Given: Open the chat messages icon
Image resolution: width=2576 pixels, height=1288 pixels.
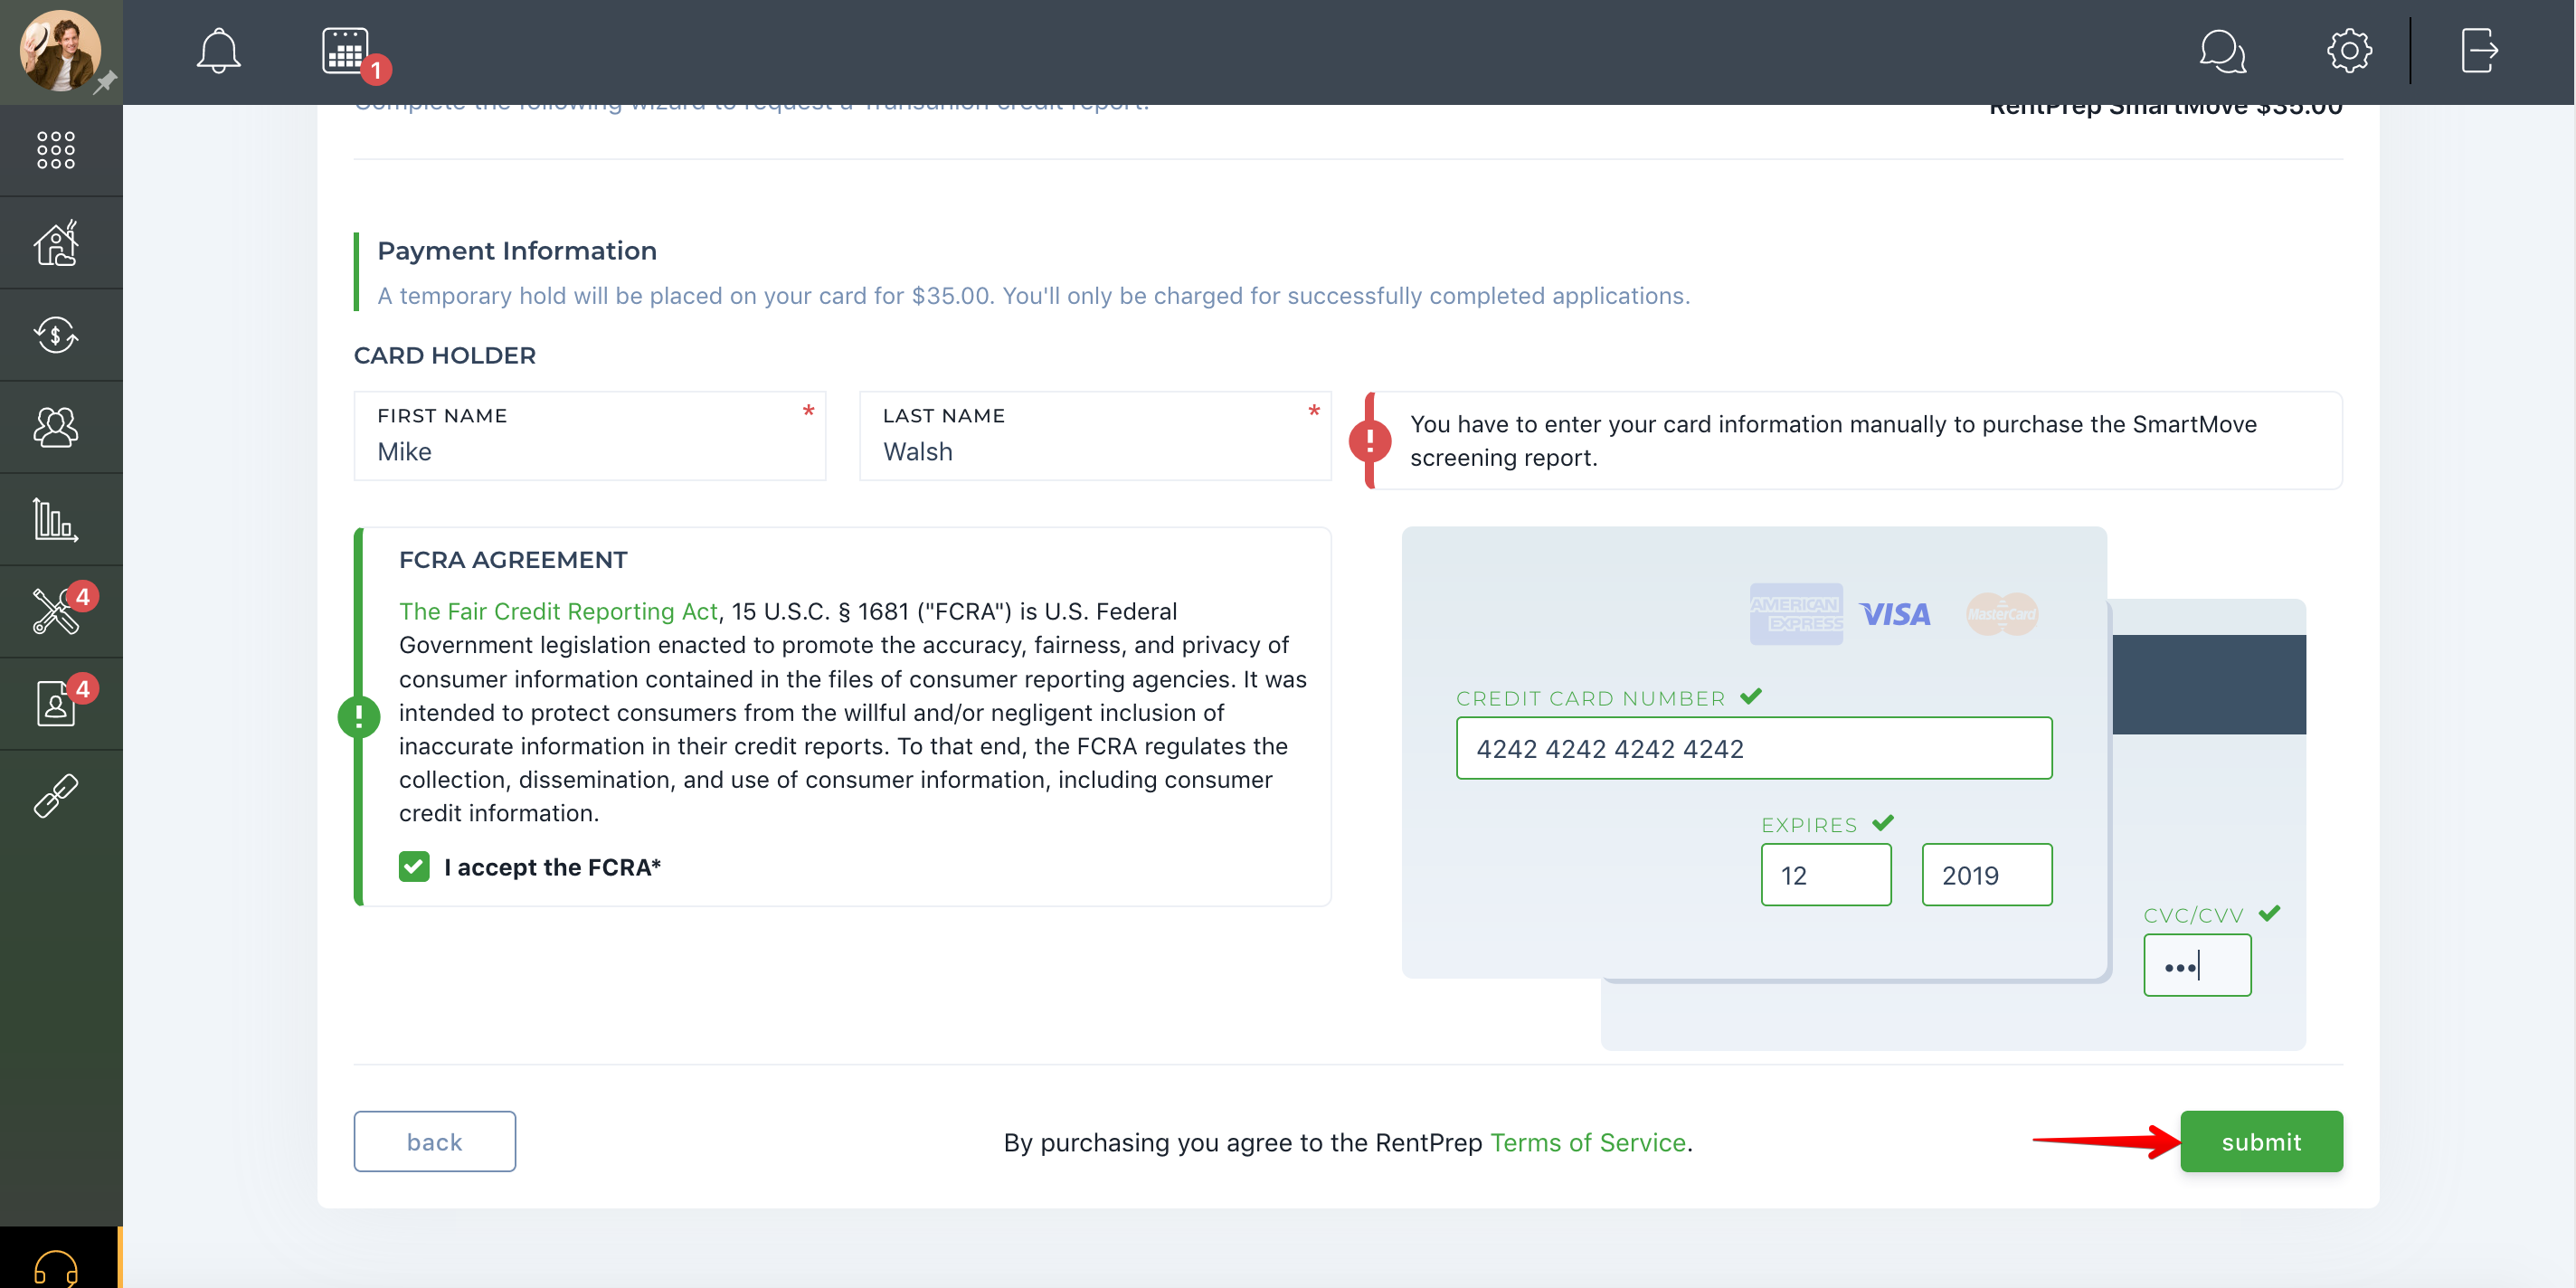Looking at the screenshot, I should coord(2222,50).
